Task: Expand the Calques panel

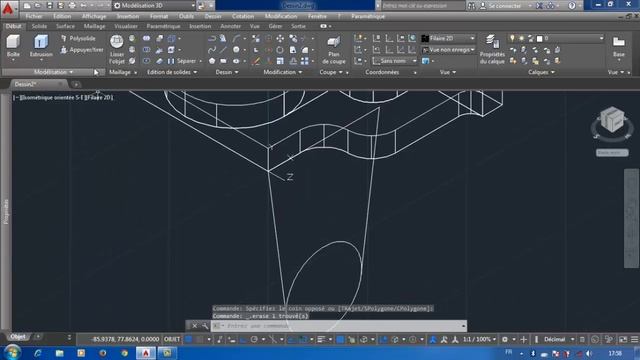Action: point(541,72)
